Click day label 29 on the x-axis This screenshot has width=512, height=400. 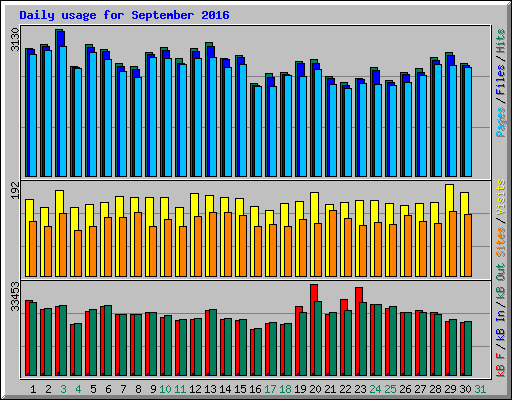pos(450,389)
